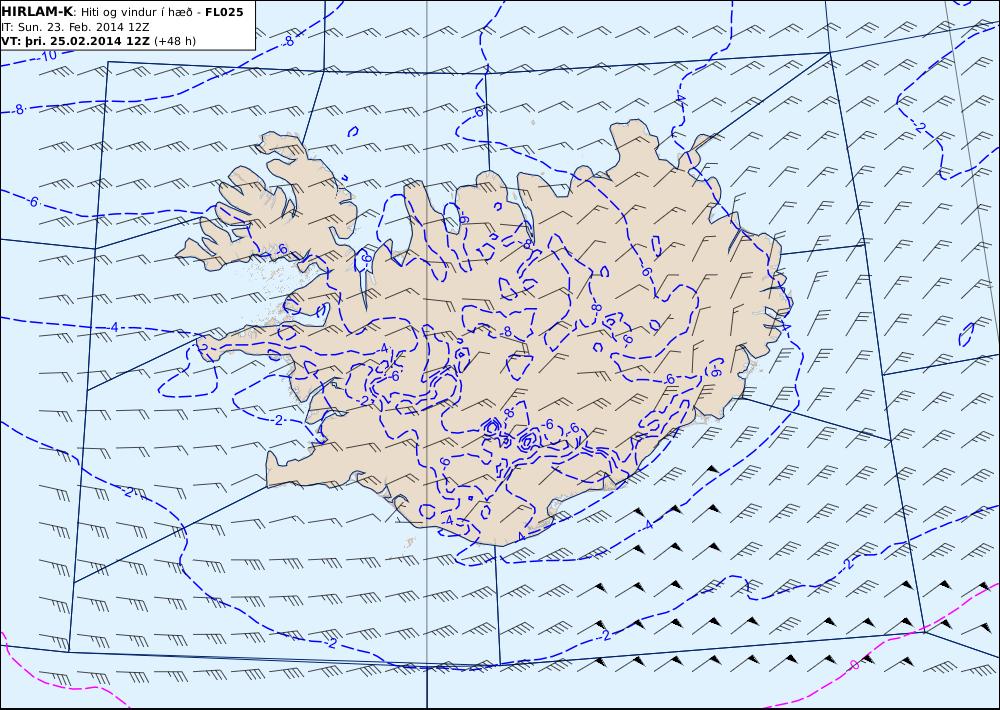Select the 'IT: Sun. 23. Feb. 2014 12Z' line

click(75, 27)
